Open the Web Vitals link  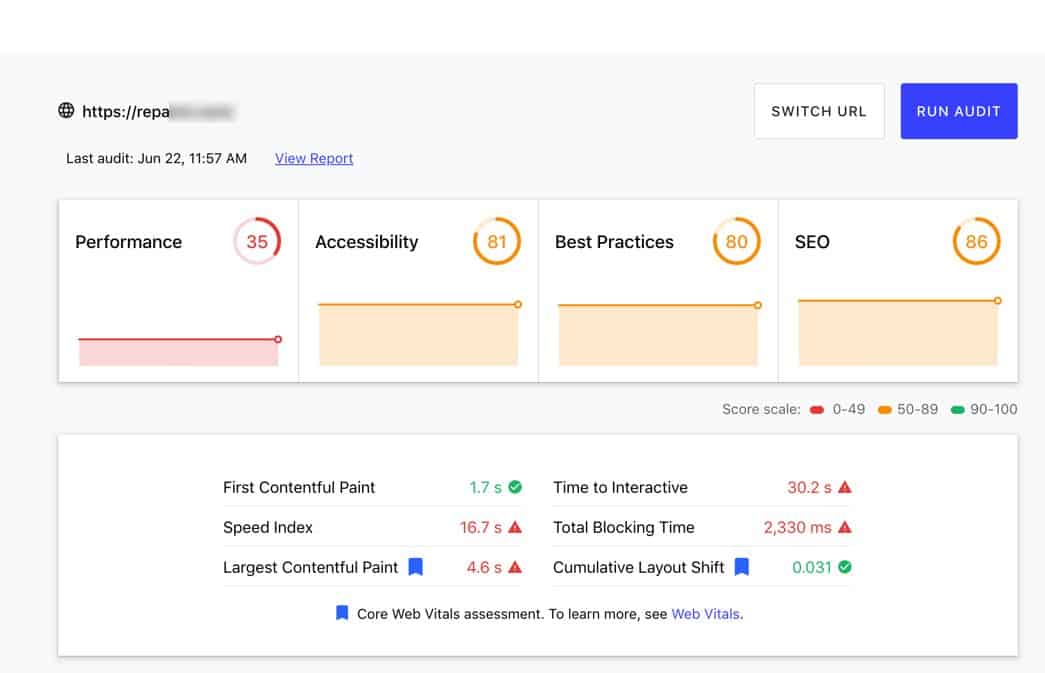tap(705, 614)
